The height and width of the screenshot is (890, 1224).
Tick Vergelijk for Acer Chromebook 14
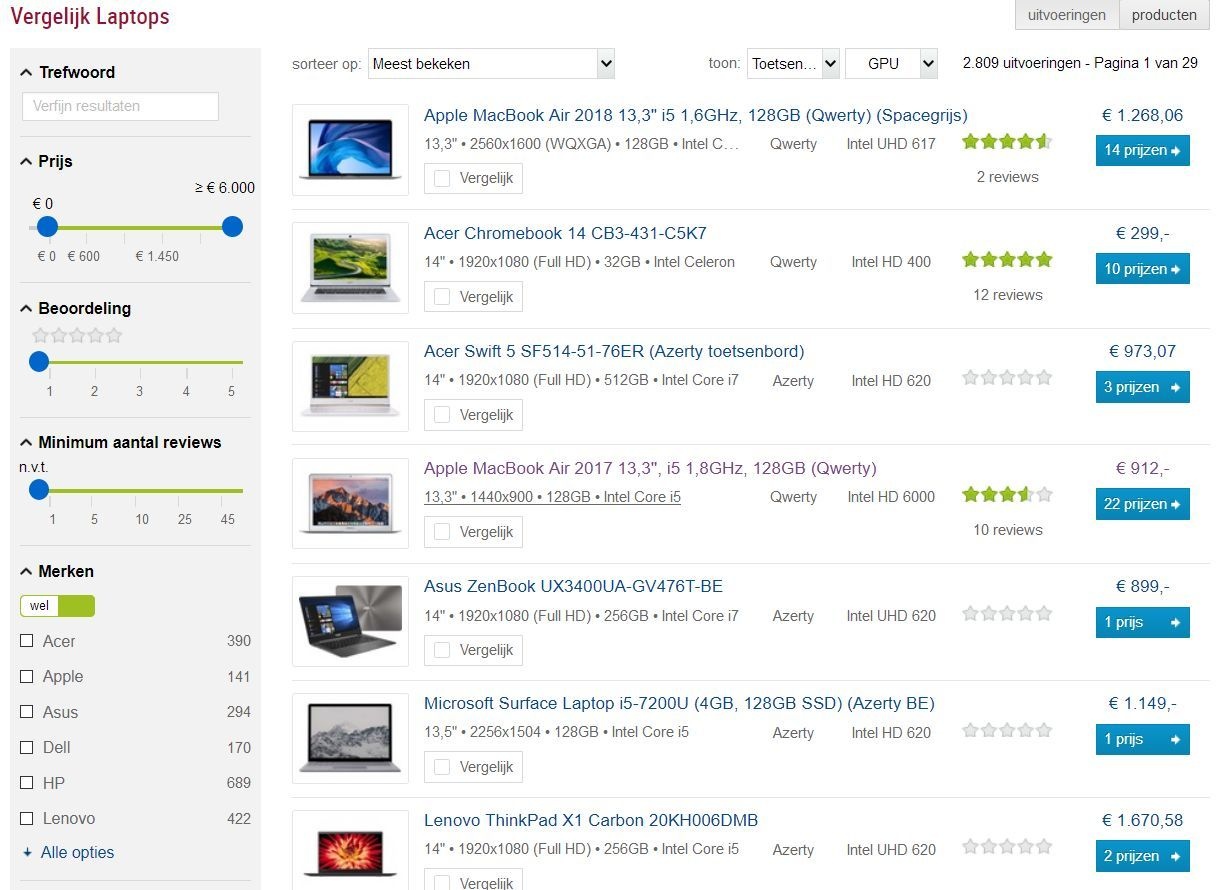442,296
